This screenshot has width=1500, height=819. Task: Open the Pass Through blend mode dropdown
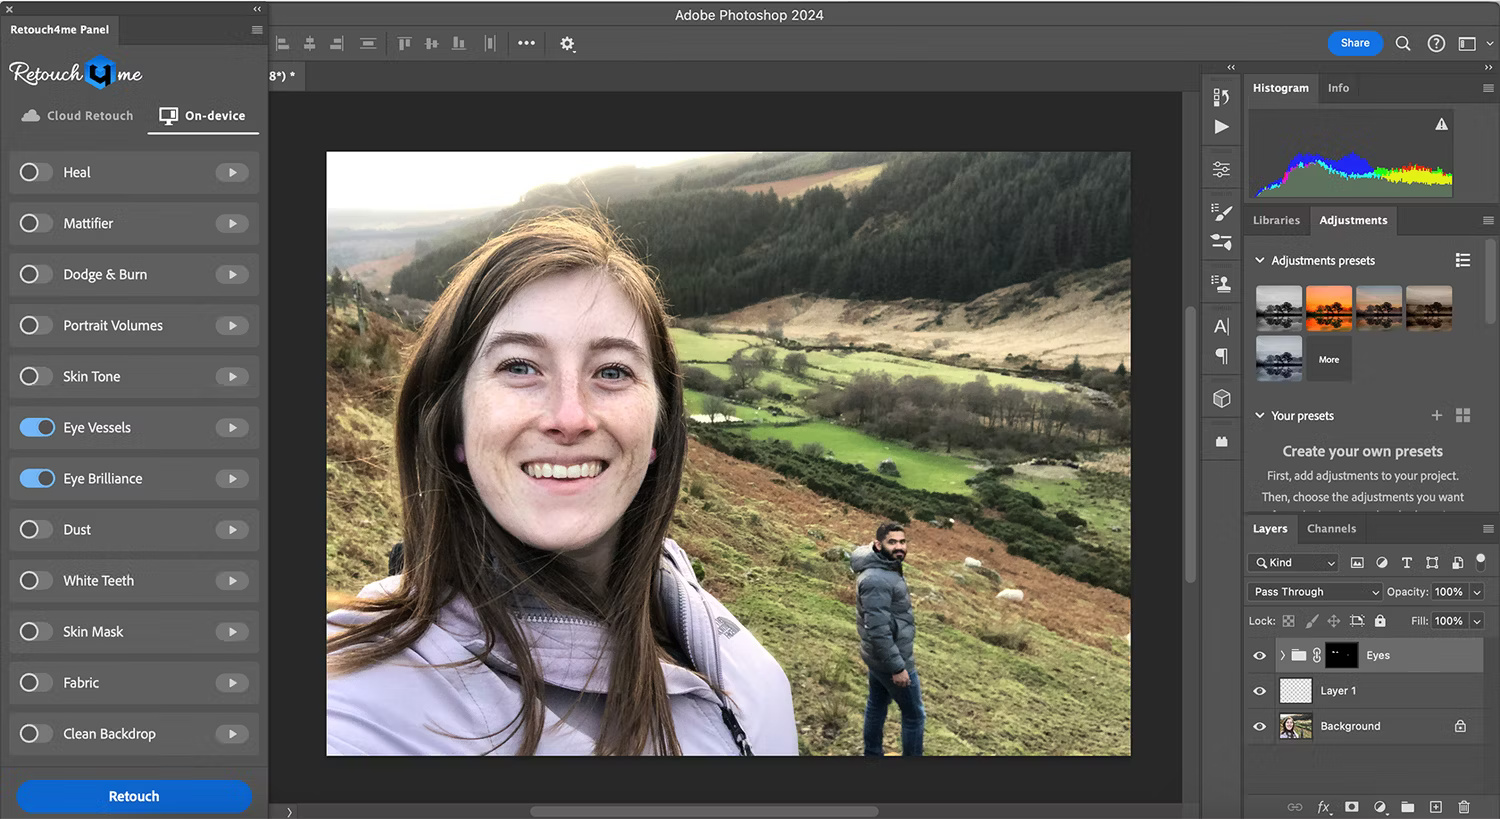[x=1313, y=591]
